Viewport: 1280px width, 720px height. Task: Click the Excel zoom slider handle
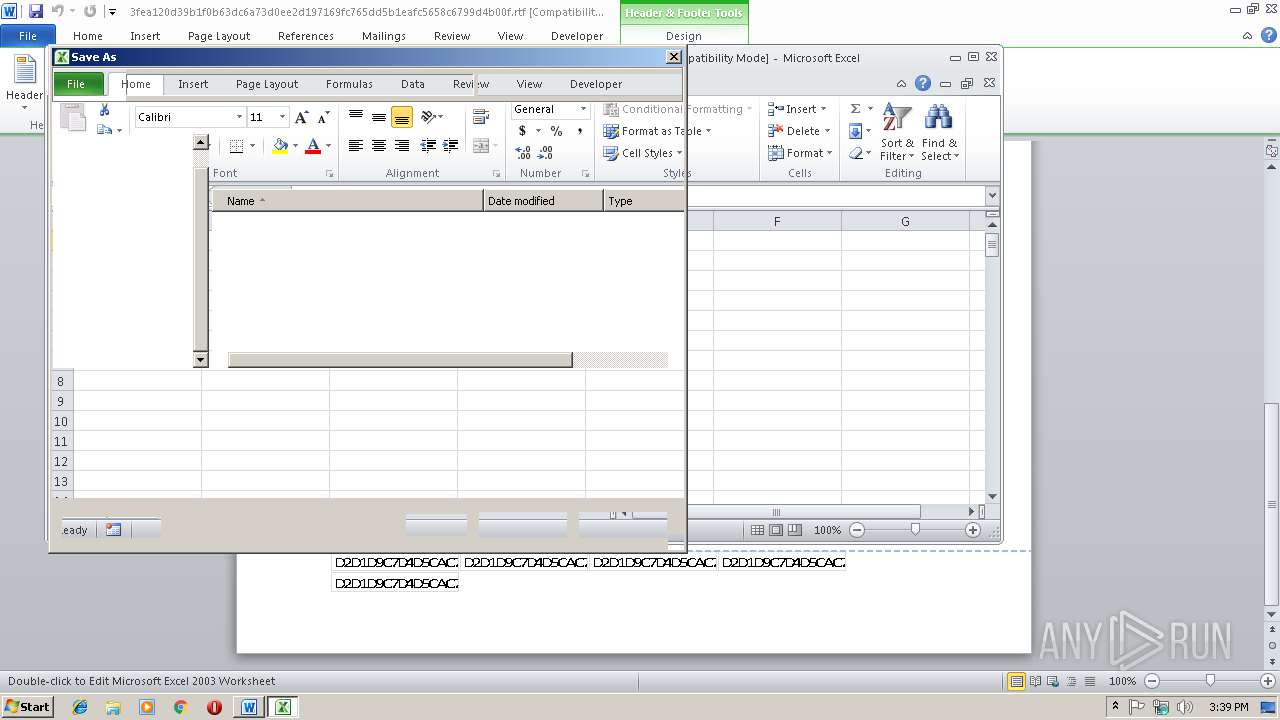click(x=915, y=530)
